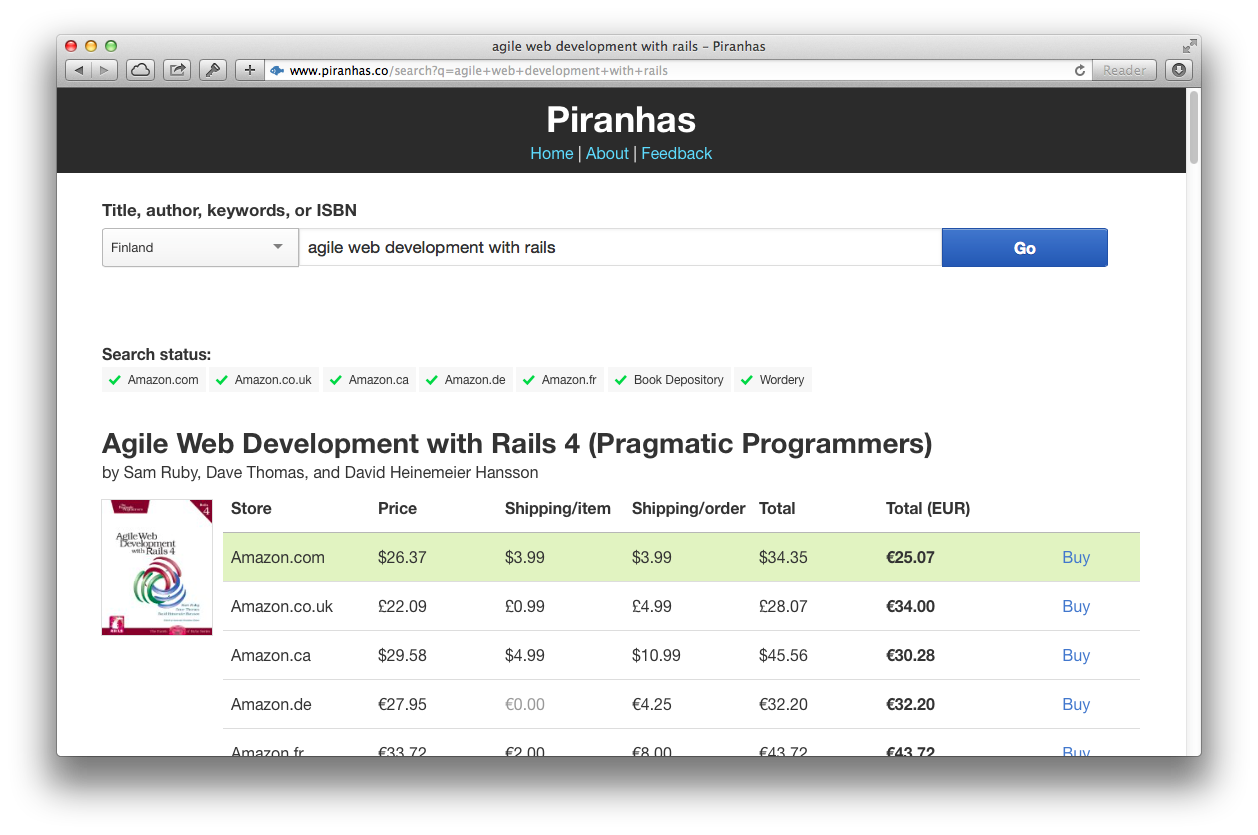This screenshot has width=1258, height=835.
Task: Click Buy for Amazon.de row
Action: [x=1076, y=704]
